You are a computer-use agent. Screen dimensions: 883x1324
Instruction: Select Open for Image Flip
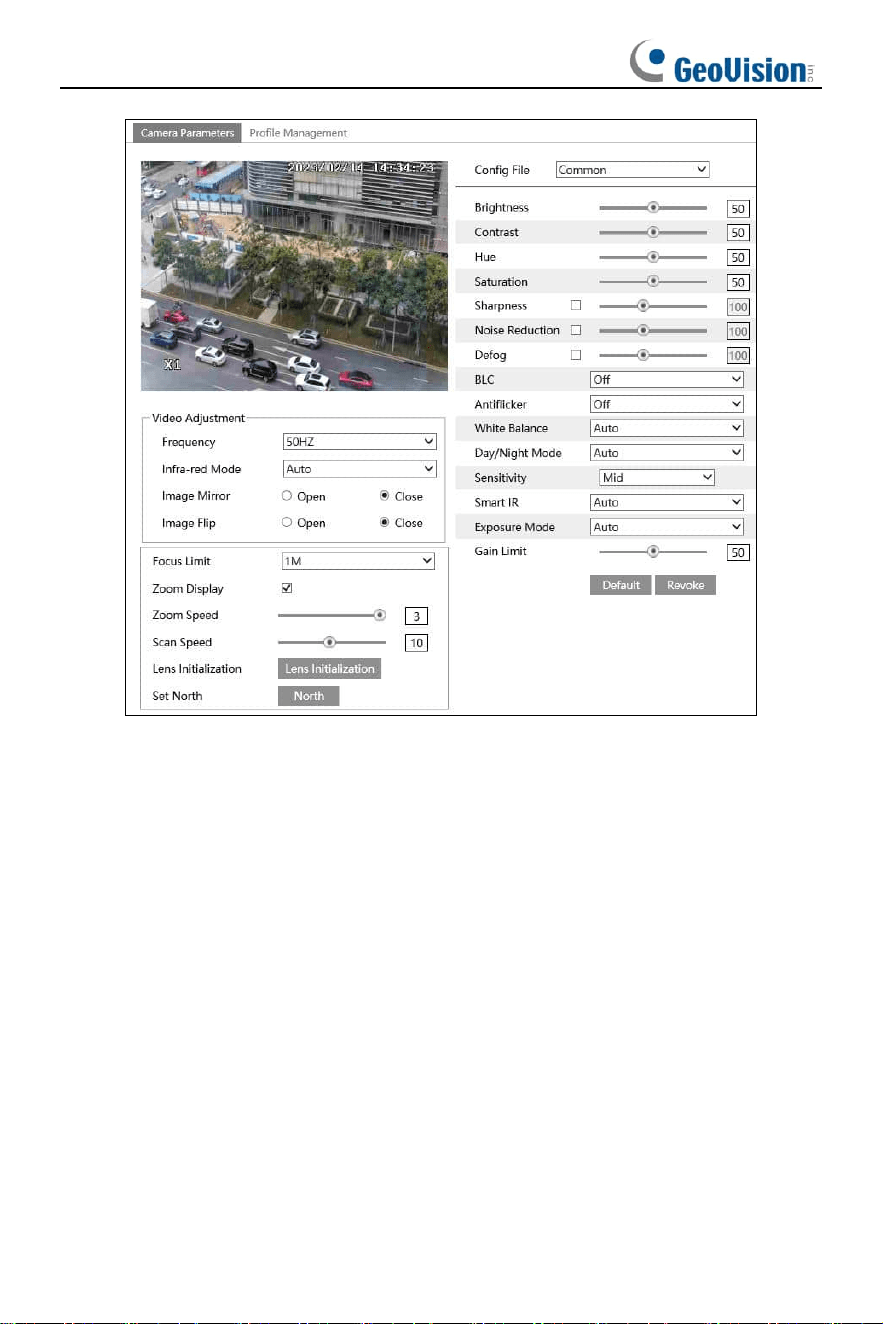tap(288, 522)
